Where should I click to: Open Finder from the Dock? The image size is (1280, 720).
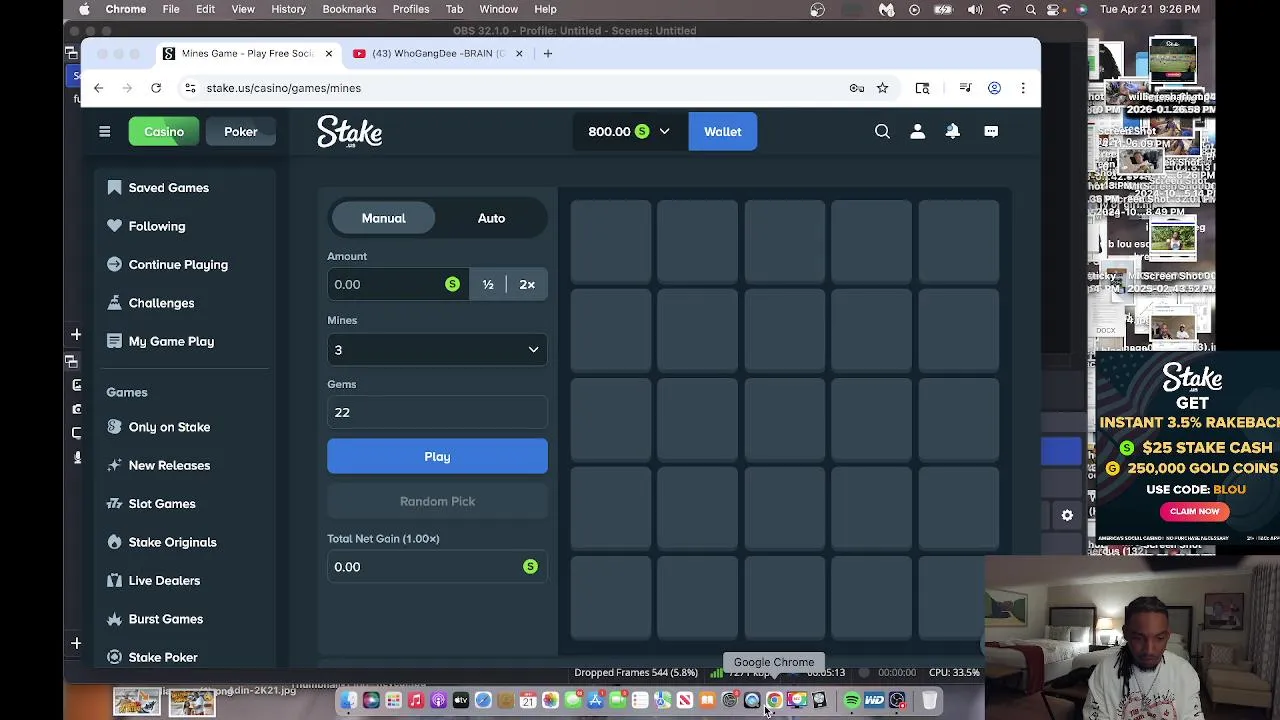click(x=348, y=700)
